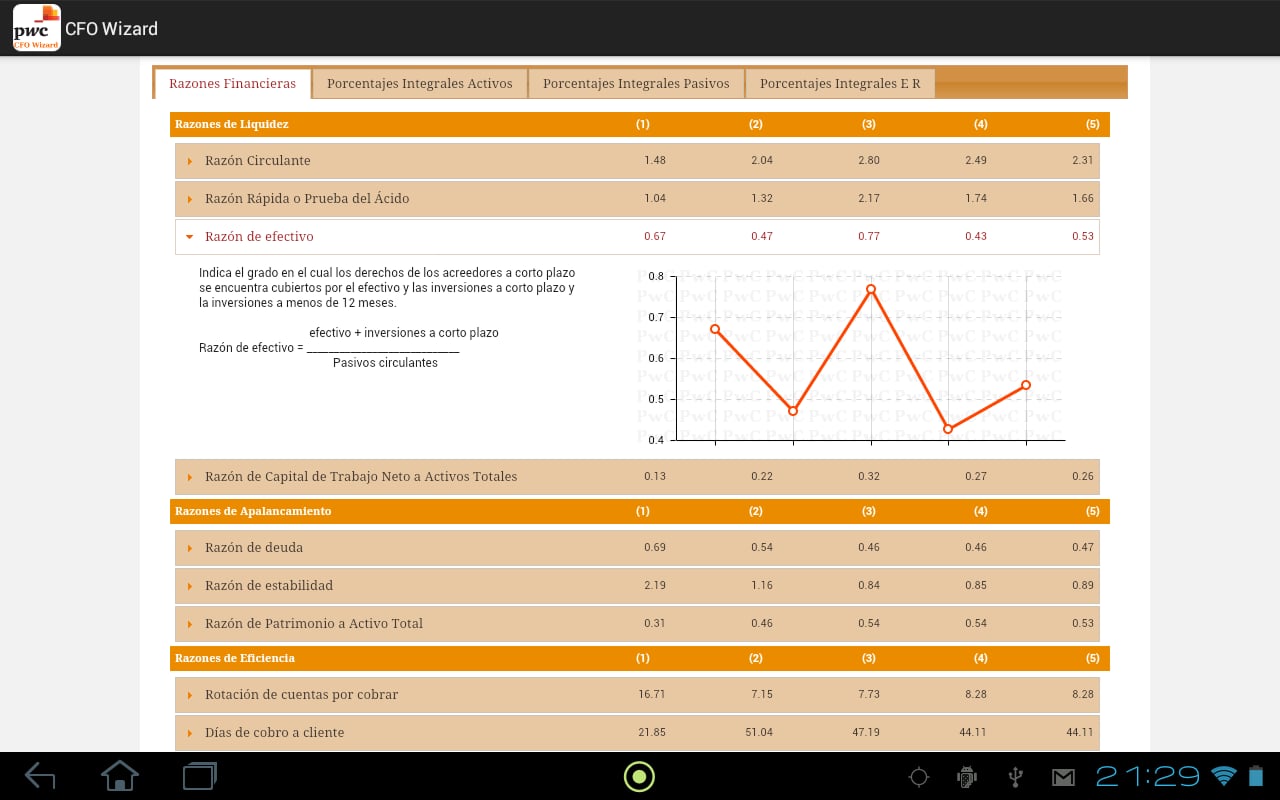This screenshot has width=1280, height=800.
Task: Open the Porcentajes Integrales Pasivos tab
Action: tap(636, 83)
